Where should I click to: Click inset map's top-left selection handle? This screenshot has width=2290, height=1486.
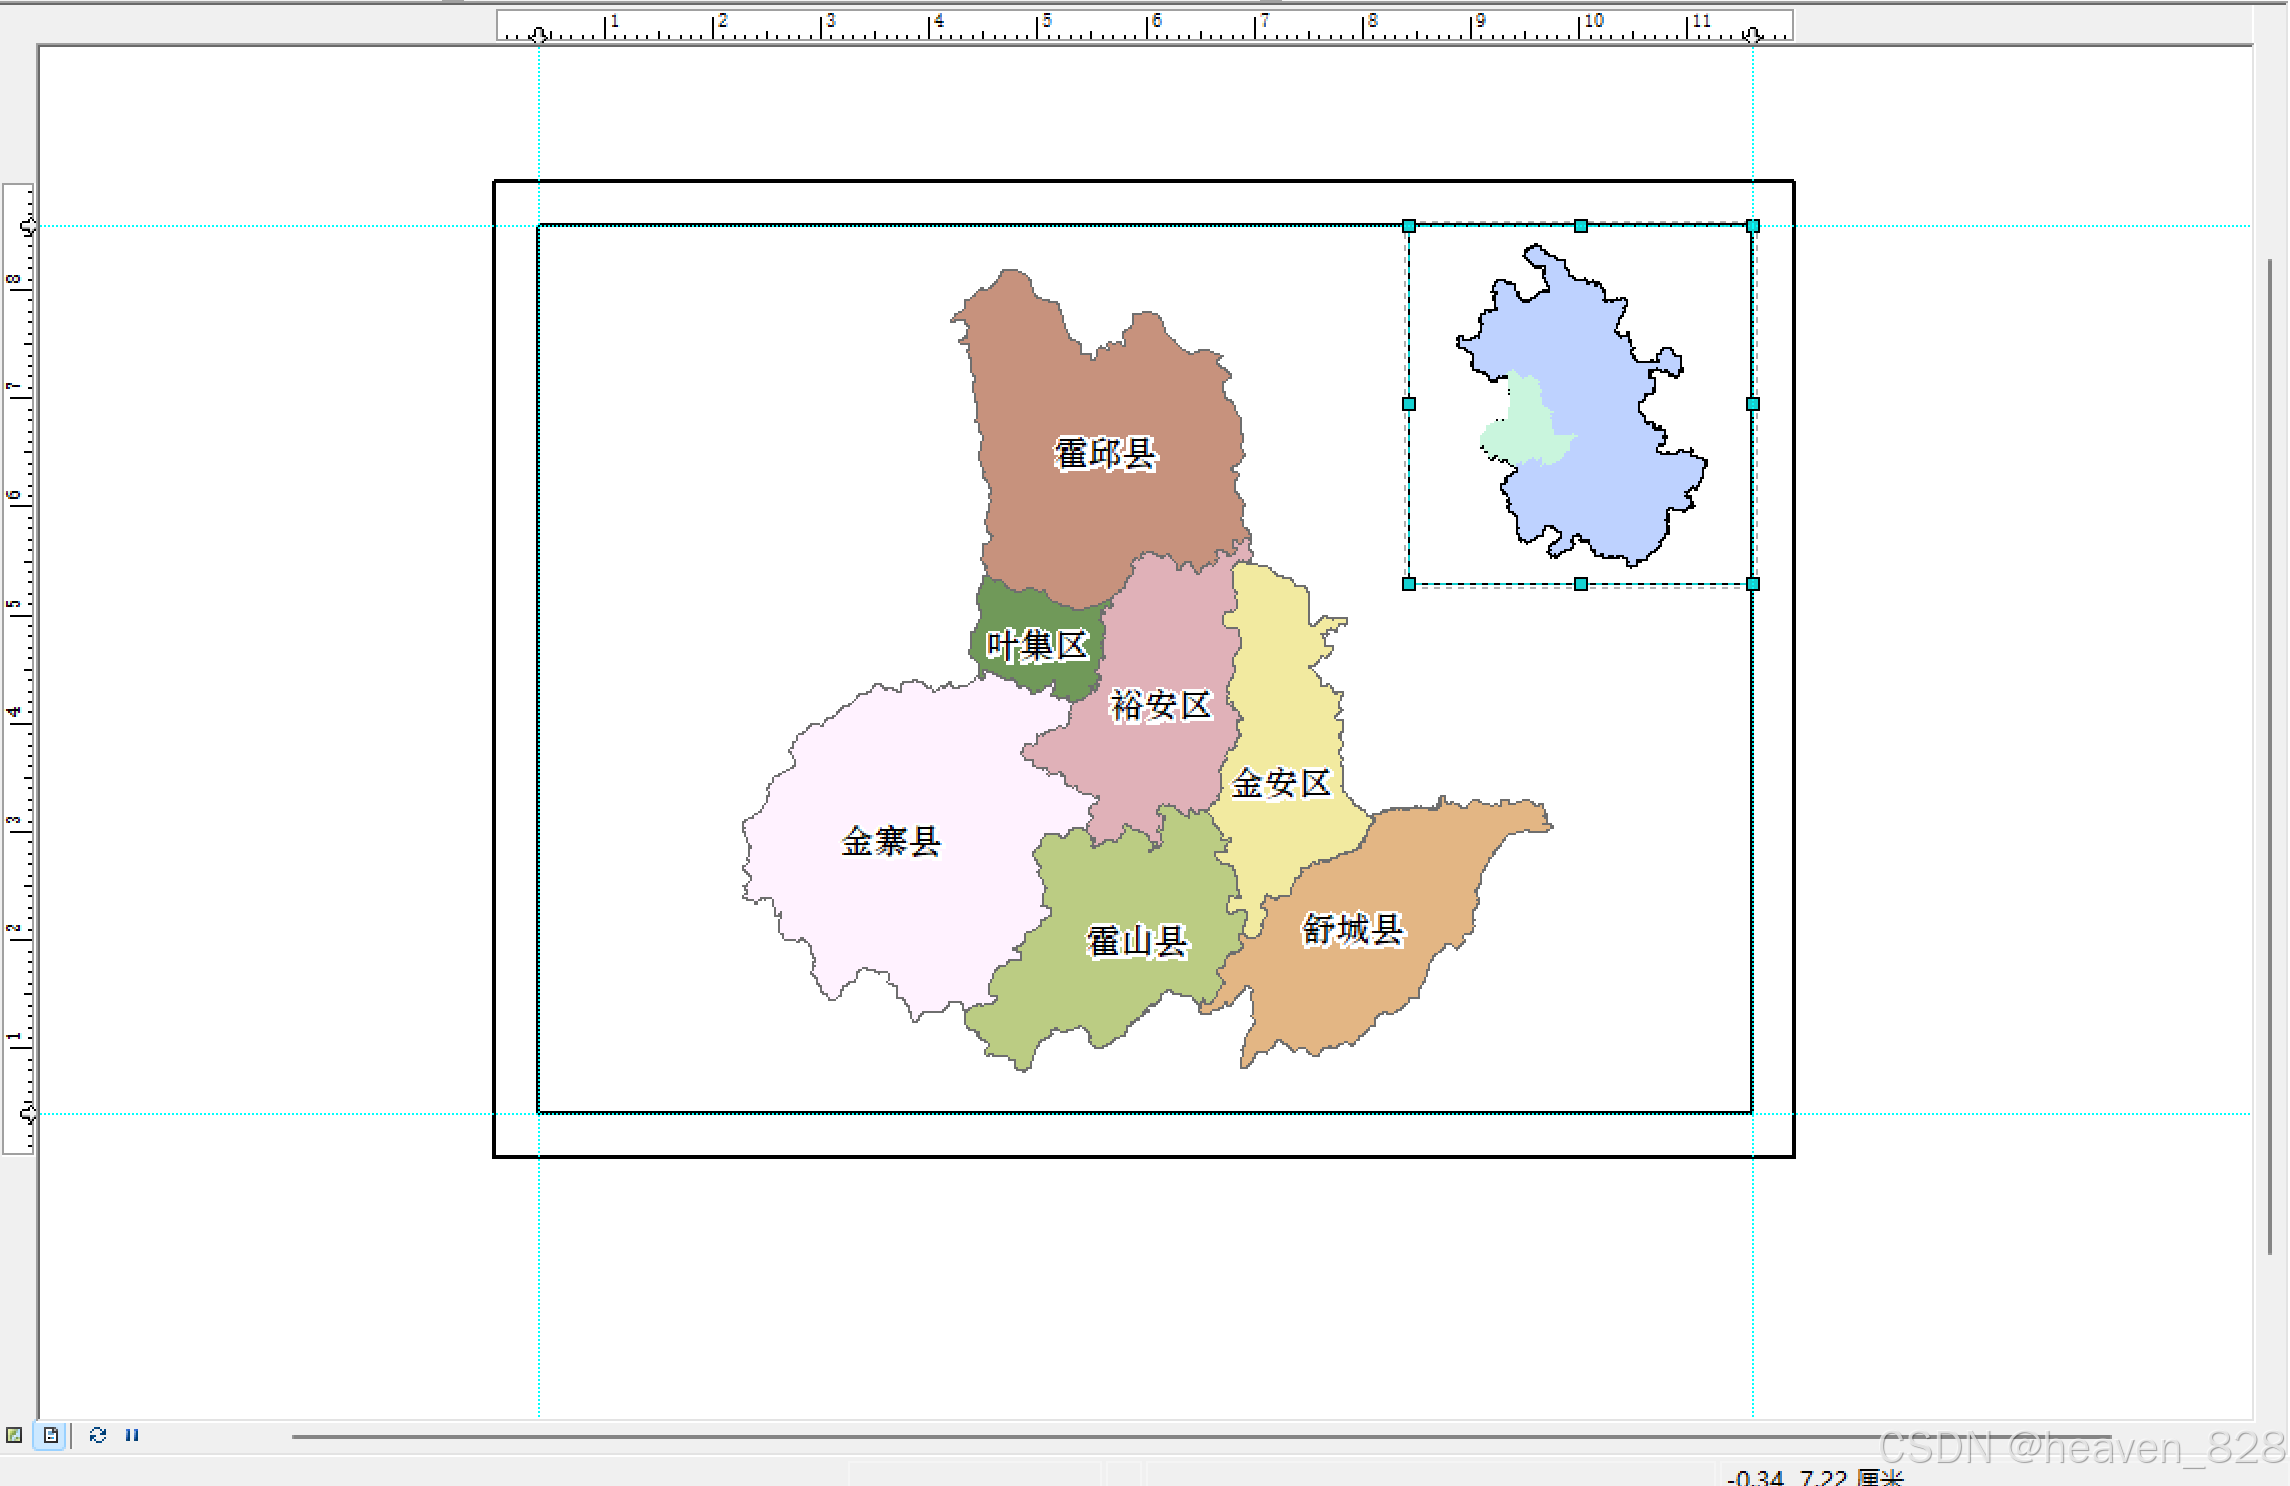pyautogui.click(x=1409, y=226)
